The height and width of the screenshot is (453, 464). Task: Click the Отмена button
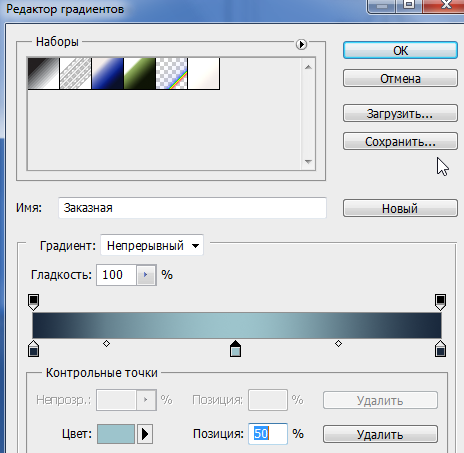(x=400, y=78)
